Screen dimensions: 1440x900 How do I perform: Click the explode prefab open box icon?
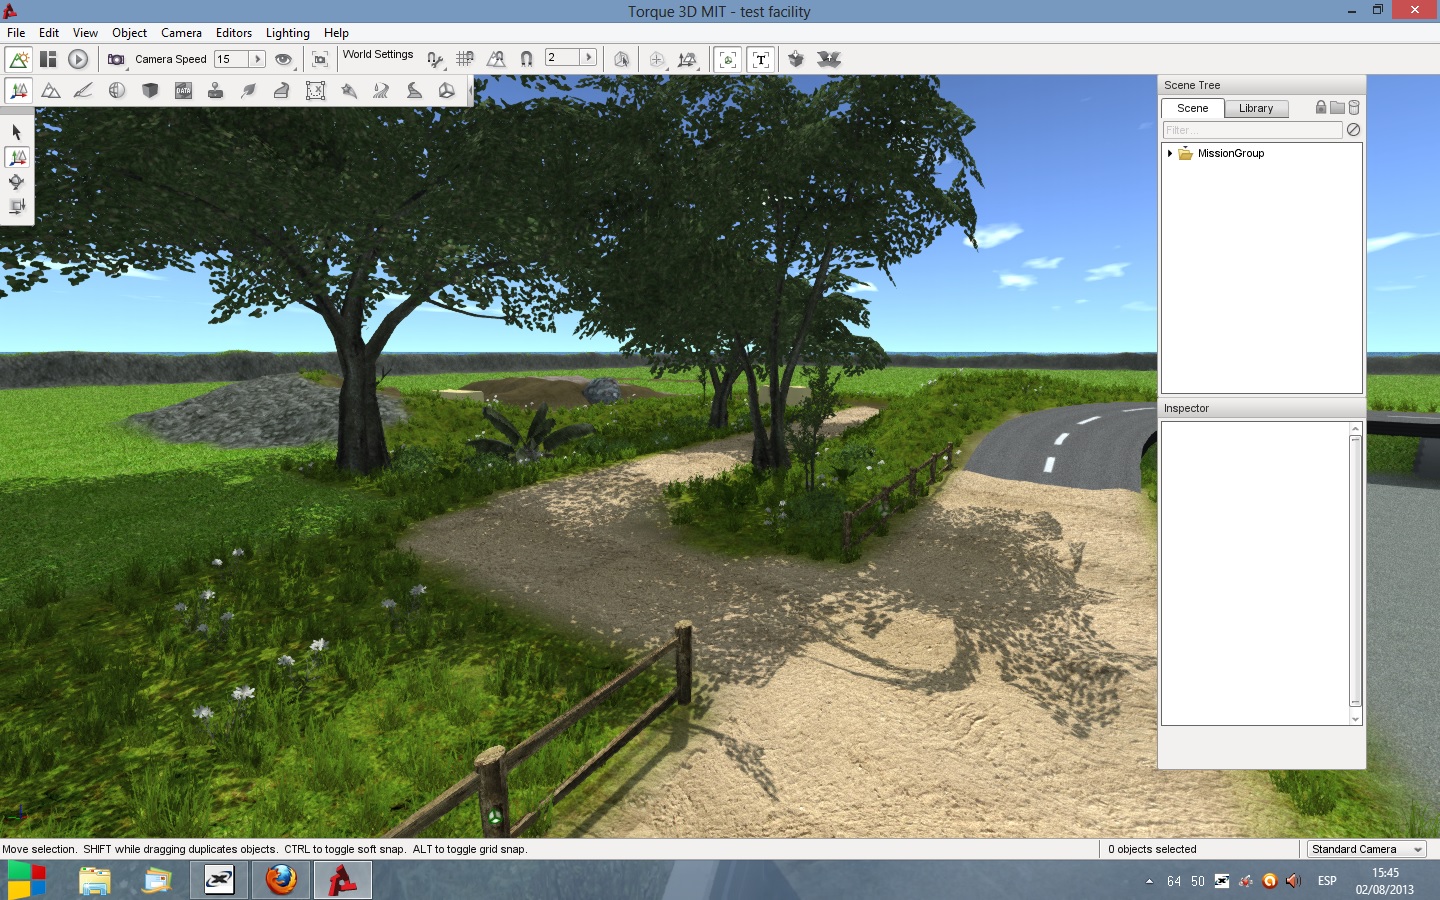click(x=828, y=59)
